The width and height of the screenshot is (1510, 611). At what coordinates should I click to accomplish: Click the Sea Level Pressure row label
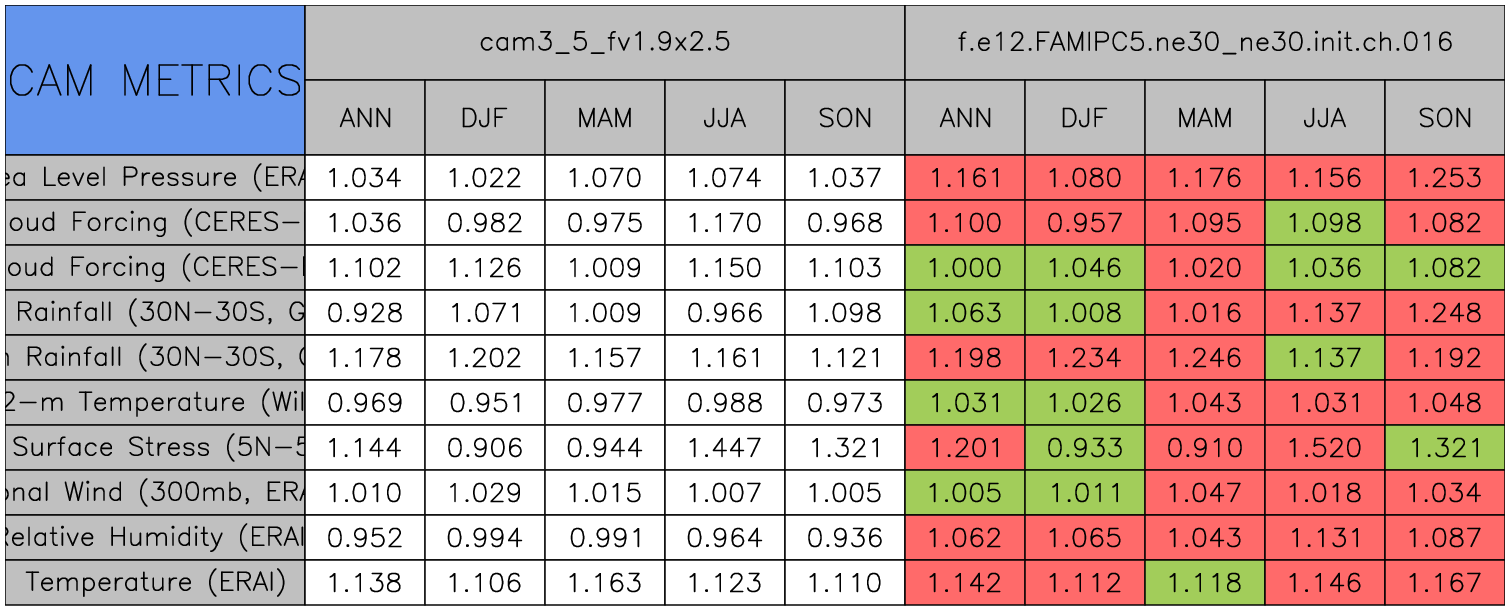pos(155,178)
